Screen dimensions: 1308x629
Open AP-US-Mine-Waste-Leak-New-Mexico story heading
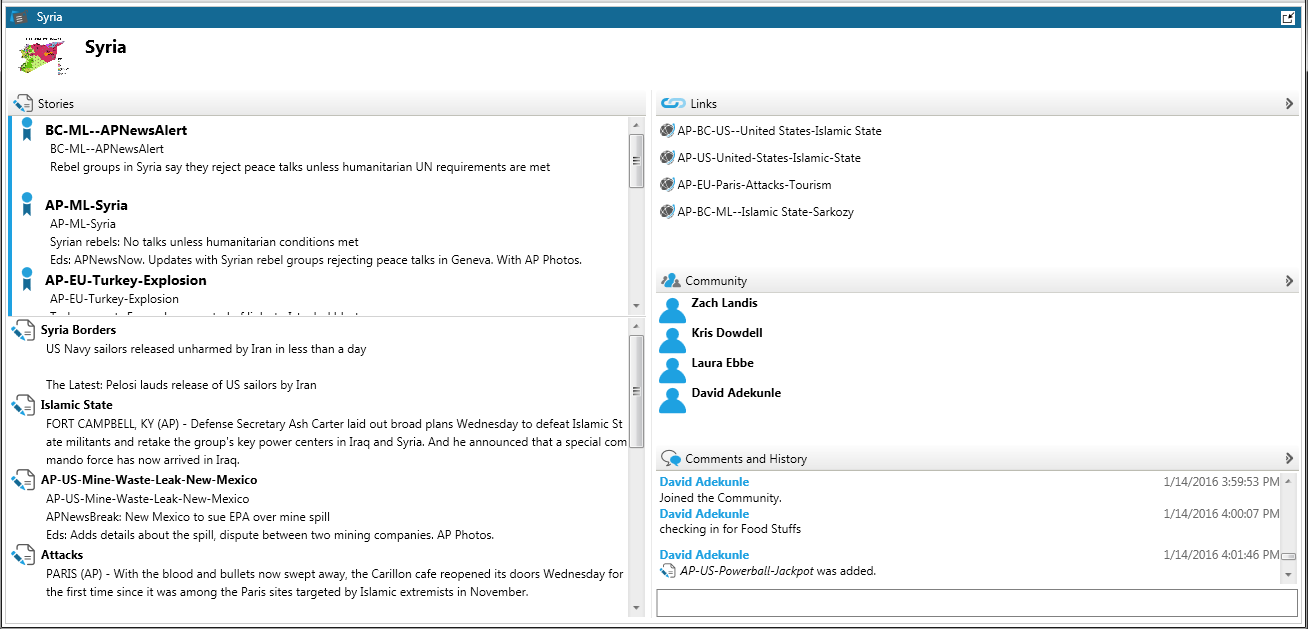point(149,480)
